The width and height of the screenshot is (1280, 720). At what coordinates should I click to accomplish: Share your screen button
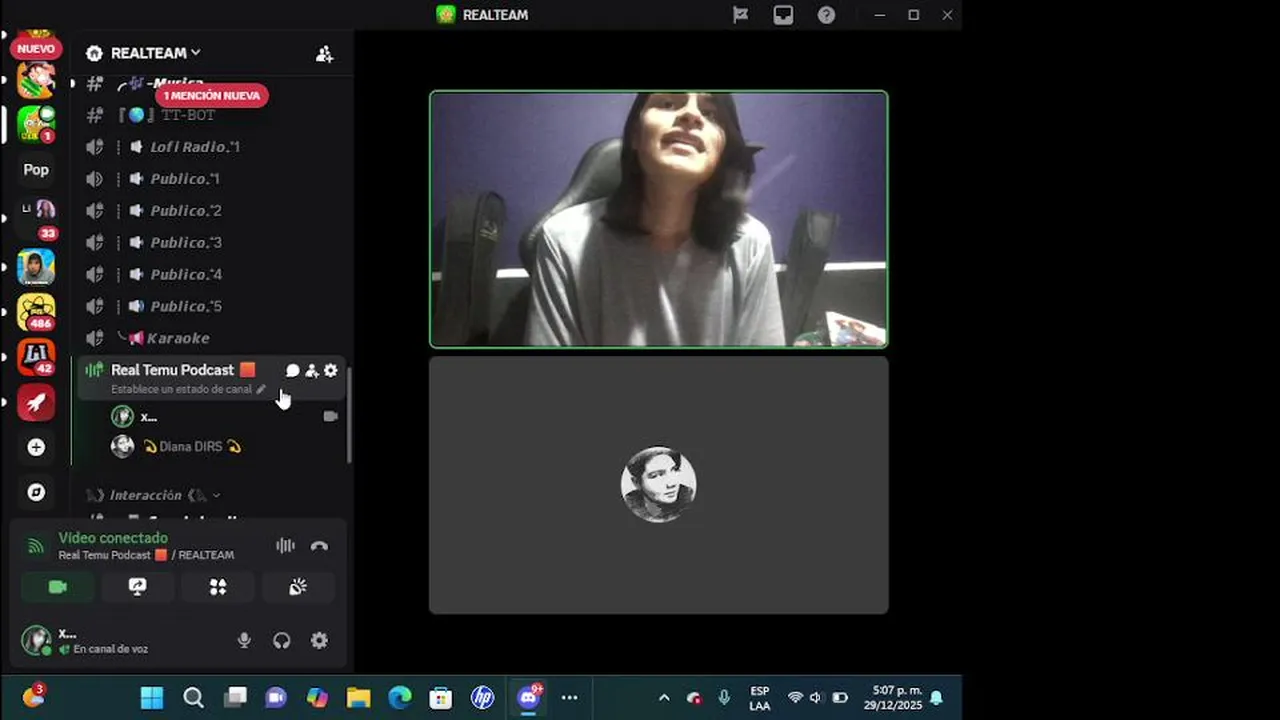point(138,587)
